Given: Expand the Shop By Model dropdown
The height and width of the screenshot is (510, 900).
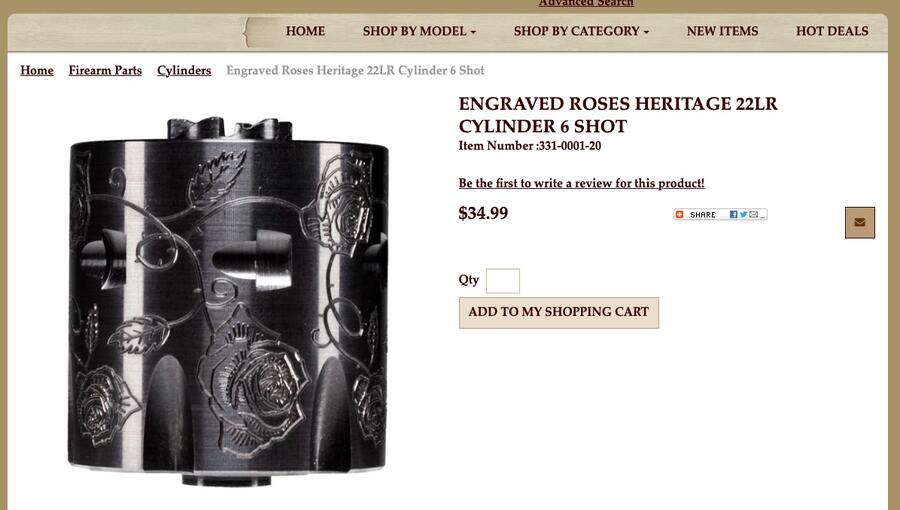Looking at the screenshot, I should coord(419,31).
